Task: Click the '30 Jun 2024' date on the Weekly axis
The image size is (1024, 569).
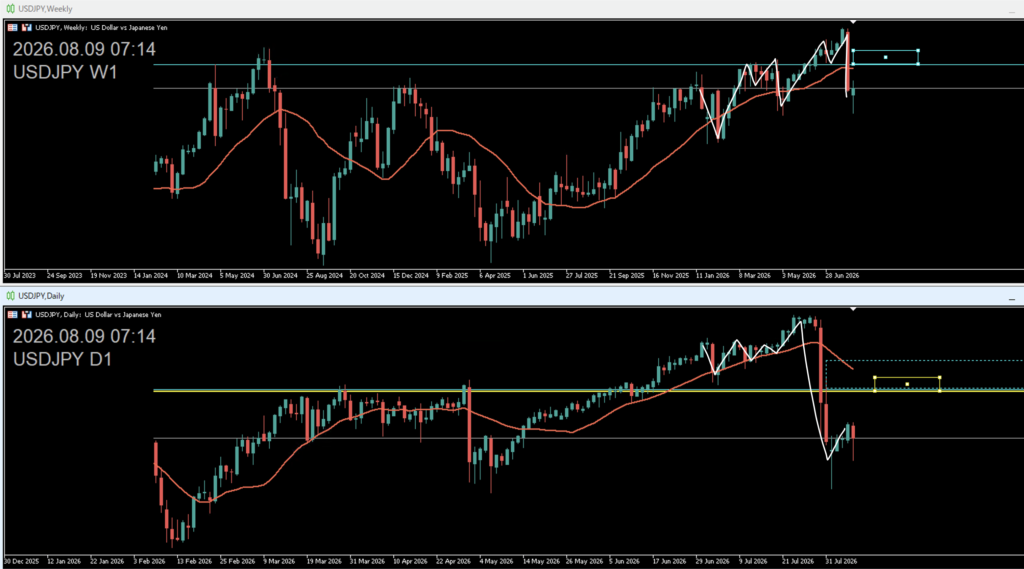Action: [x=280, y=276]
